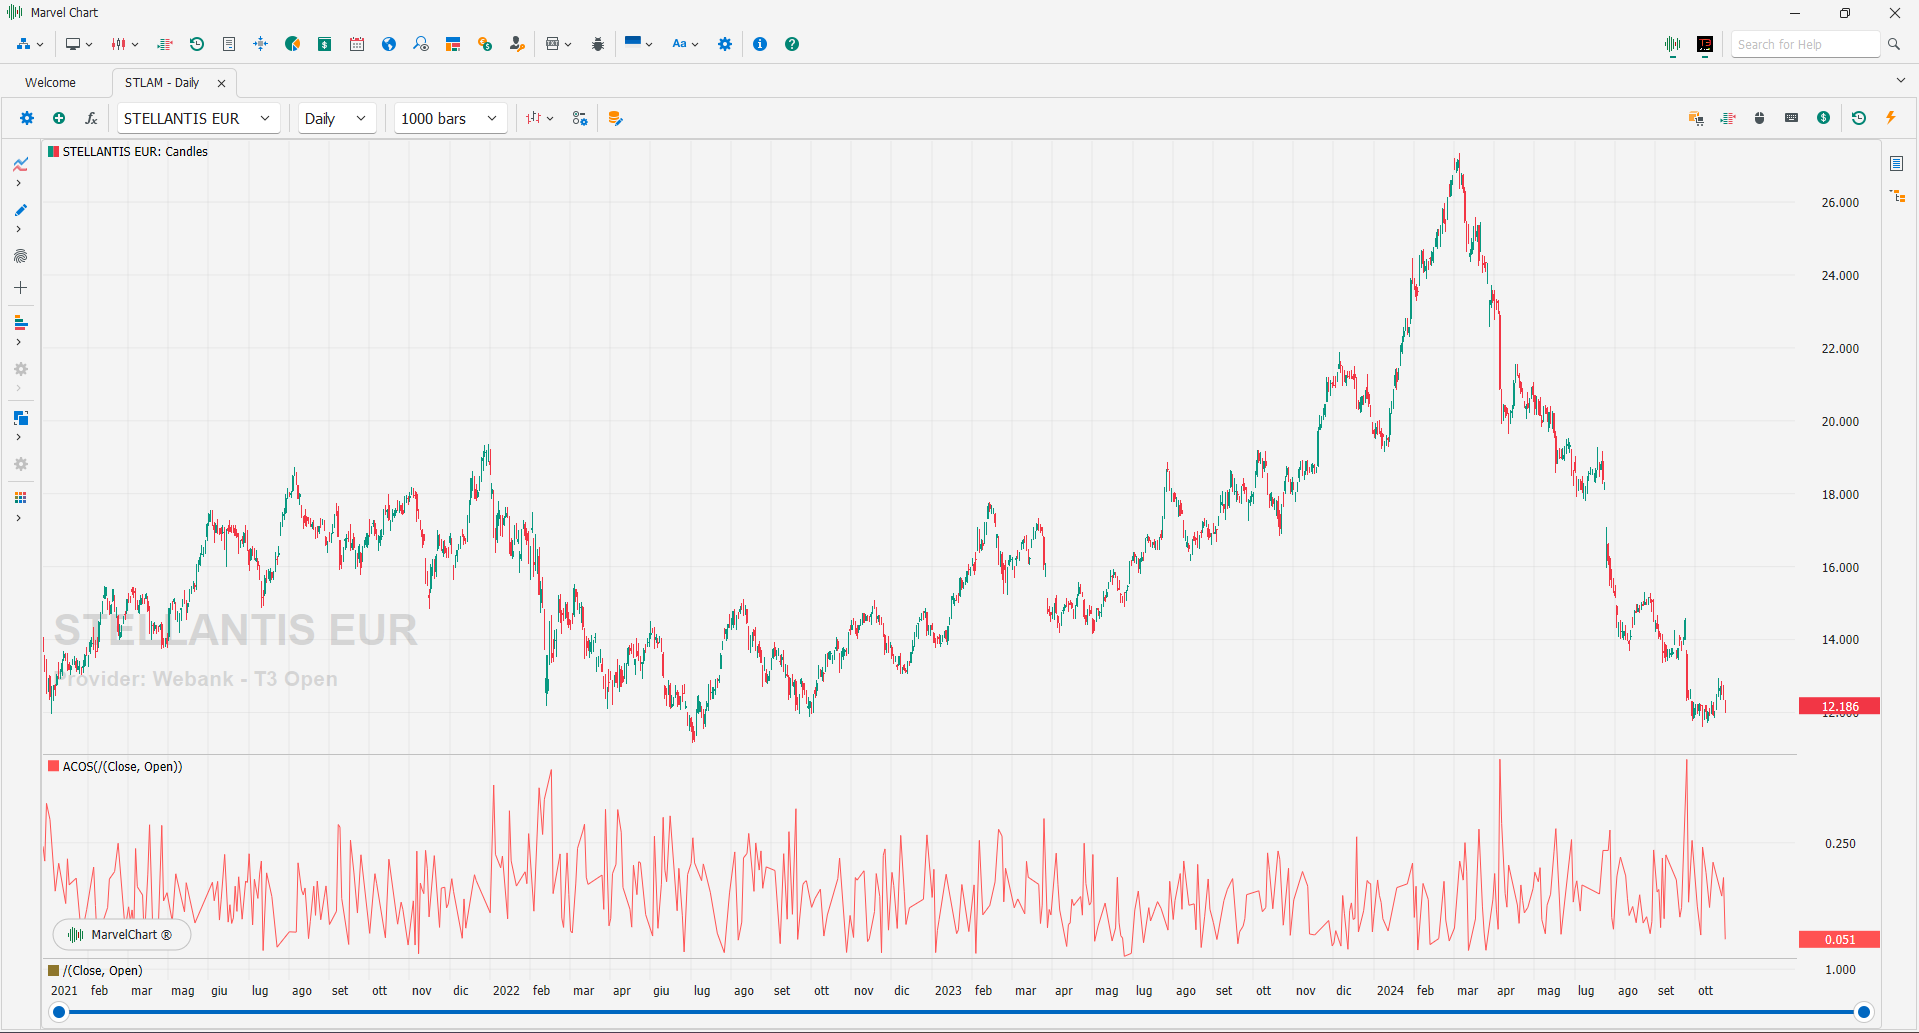Screen dimensions: 1919x1033
Task: Click the crosshair pointer icon in top toolbar
Action: click(261, 44)
